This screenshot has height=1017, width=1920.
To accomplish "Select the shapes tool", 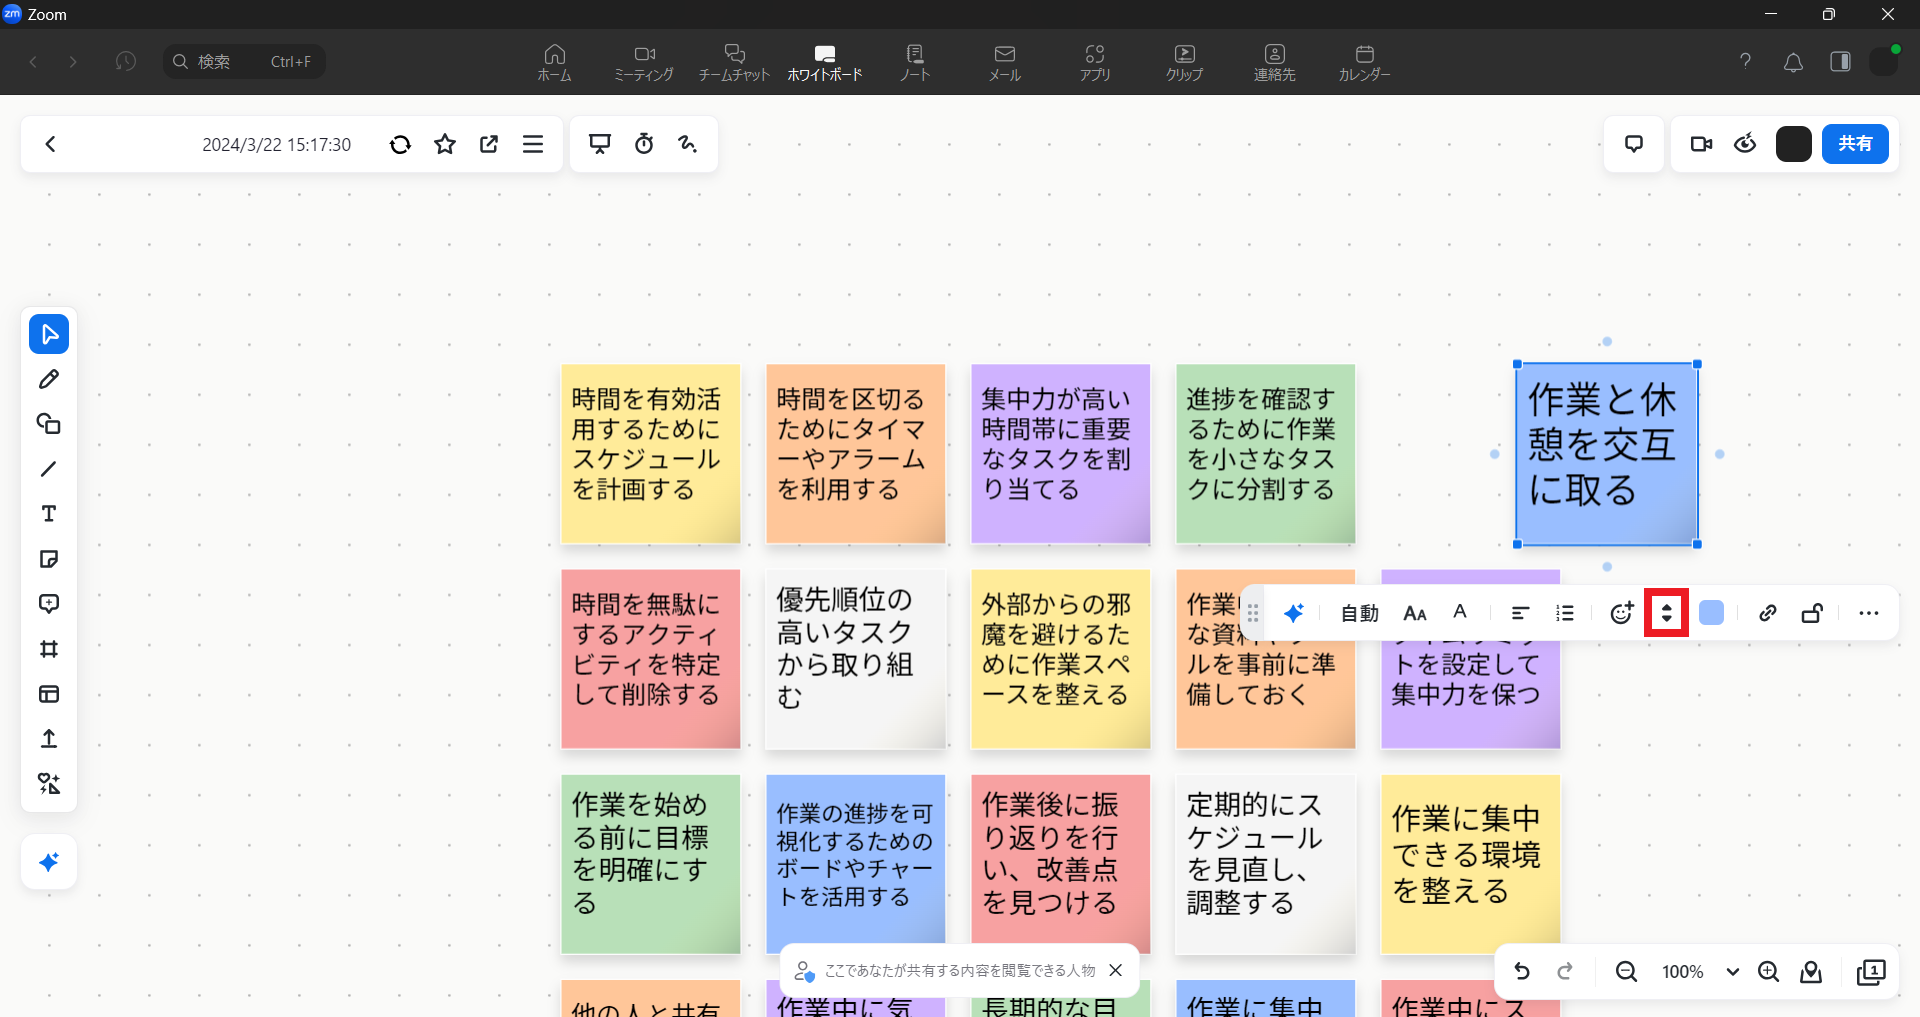I will tap(49, 424).
